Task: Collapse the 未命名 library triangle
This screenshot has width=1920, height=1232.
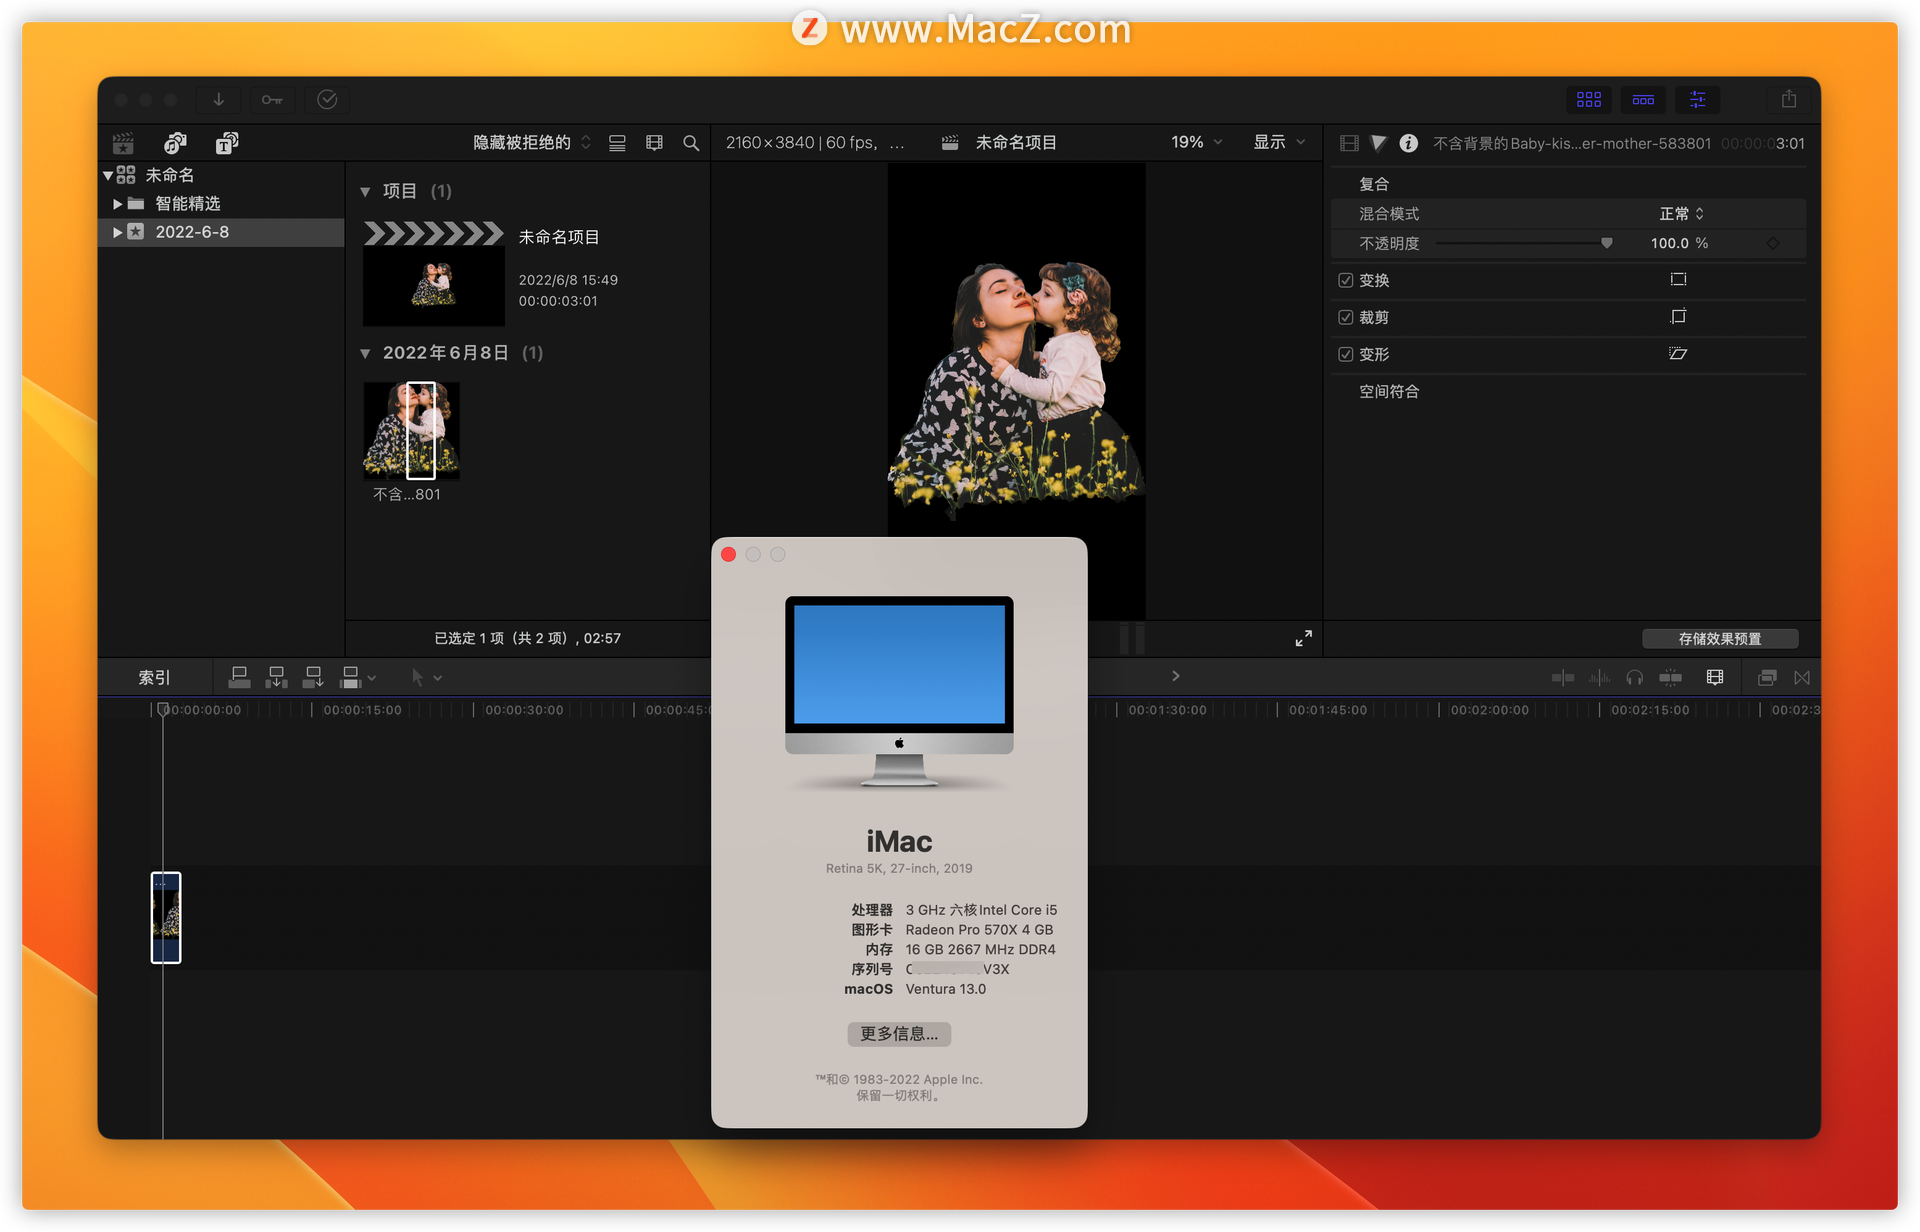Action: (x=108, y=176)
